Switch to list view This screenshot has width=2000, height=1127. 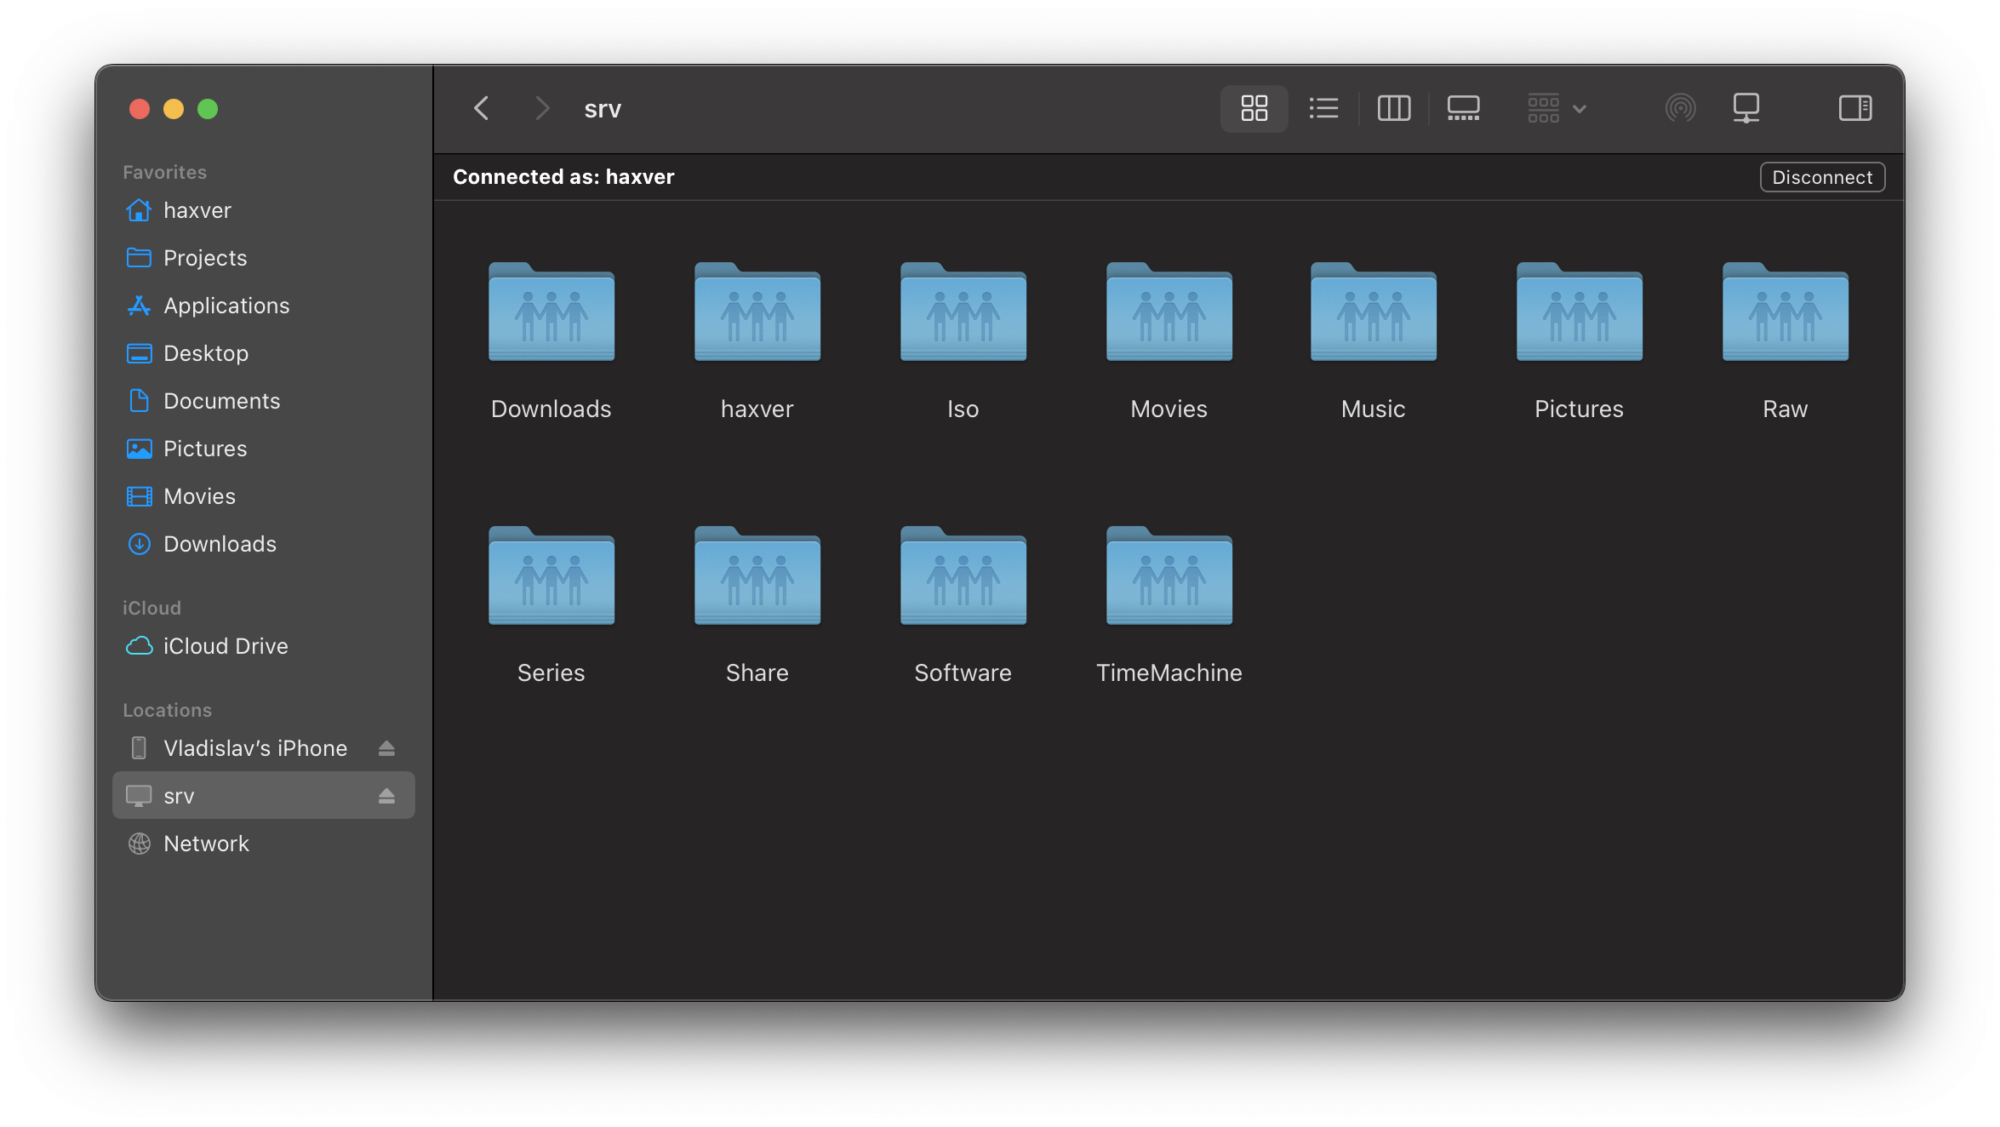click(x=1323, y=108)
